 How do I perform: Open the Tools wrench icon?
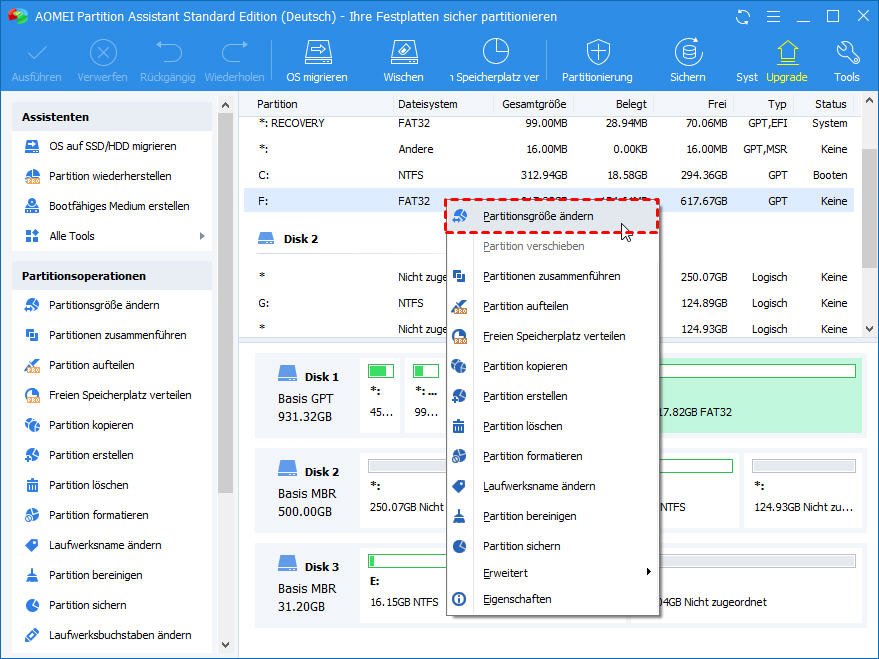(x=847, y=53)
